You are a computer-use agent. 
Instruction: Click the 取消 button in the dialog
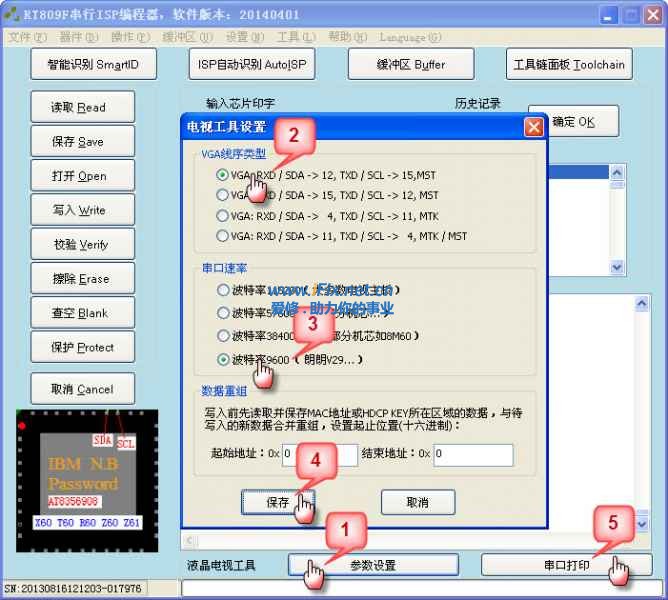(417, 502)
